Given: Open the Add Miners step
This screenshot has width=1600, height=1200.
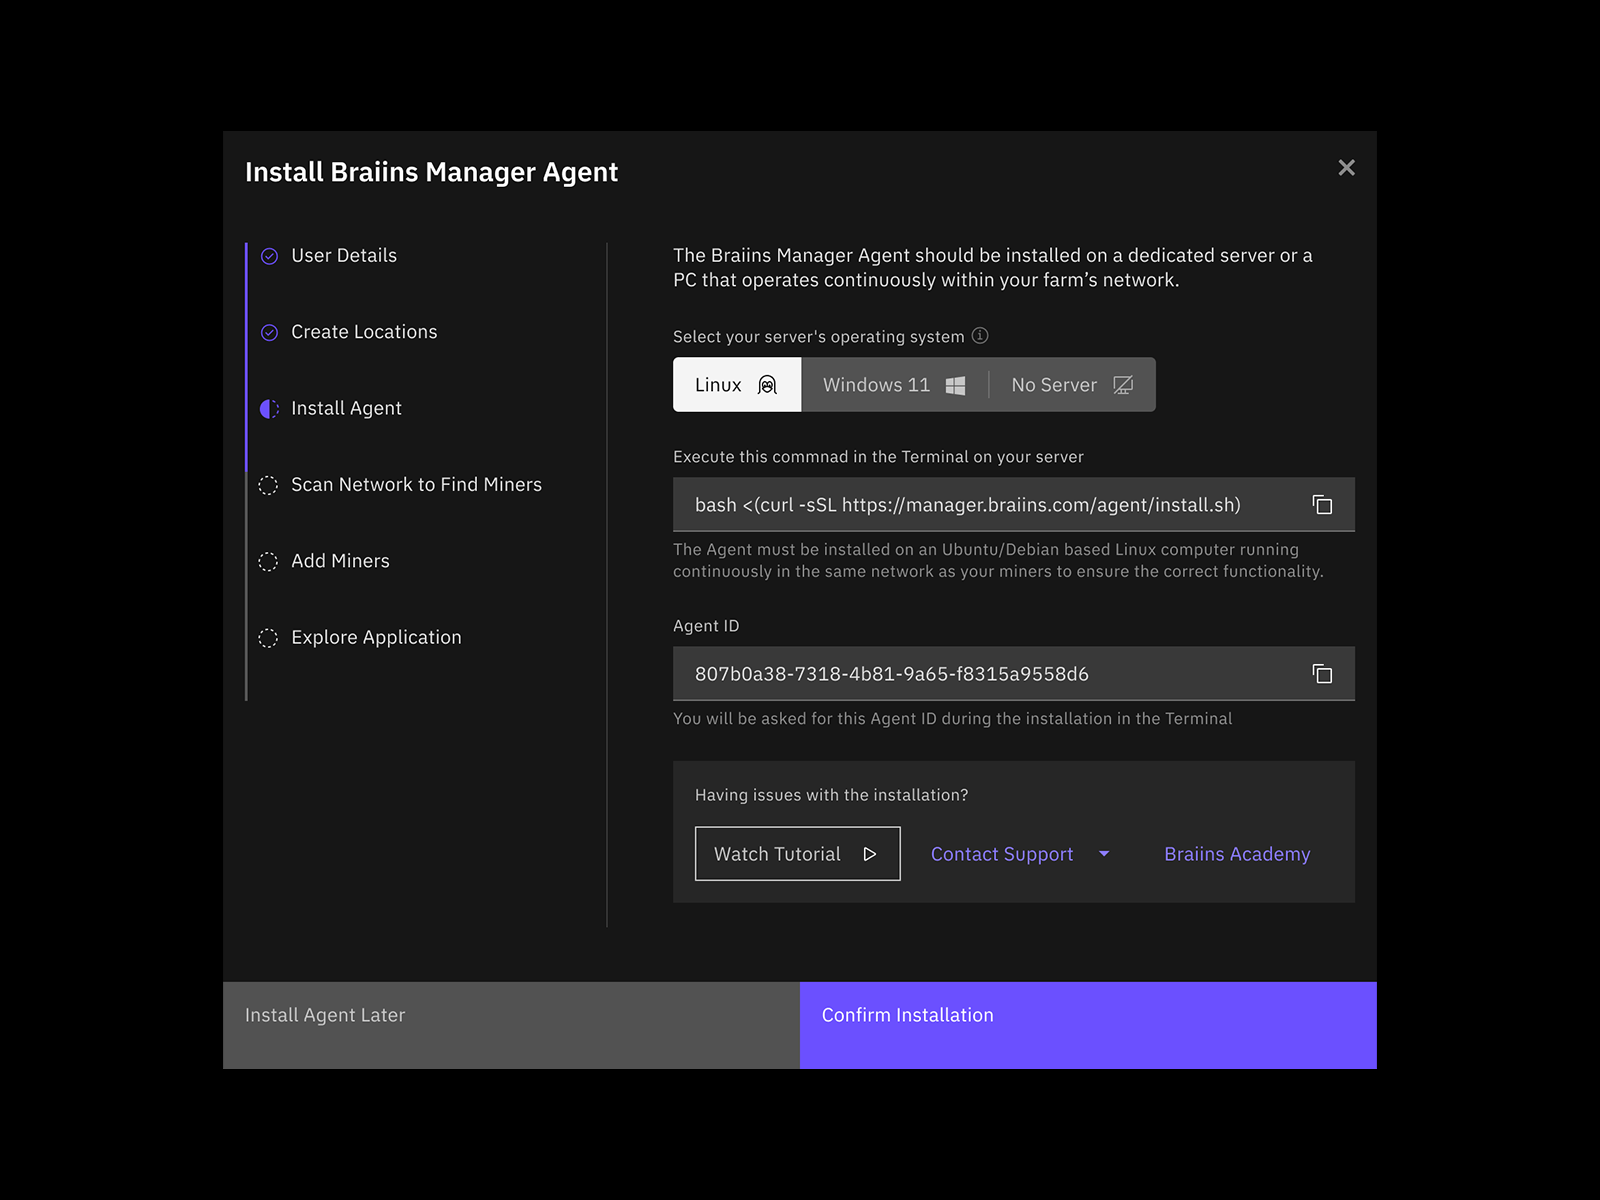Looking at the screenshot, I should [340, 561].
